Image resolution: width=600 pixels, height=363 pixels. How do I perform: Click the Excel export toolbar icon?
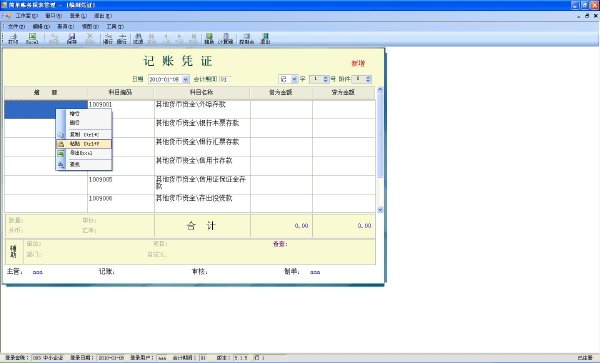click(32, 39)
